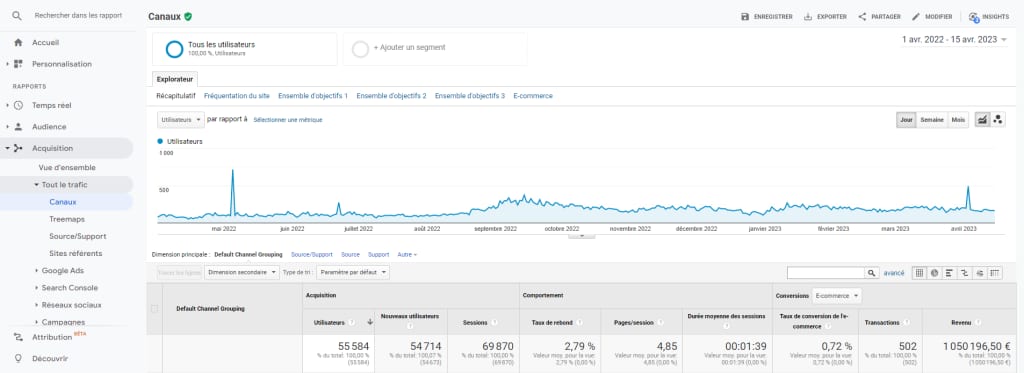Switch to the E-commerce metrics tab

coord(533,96)
